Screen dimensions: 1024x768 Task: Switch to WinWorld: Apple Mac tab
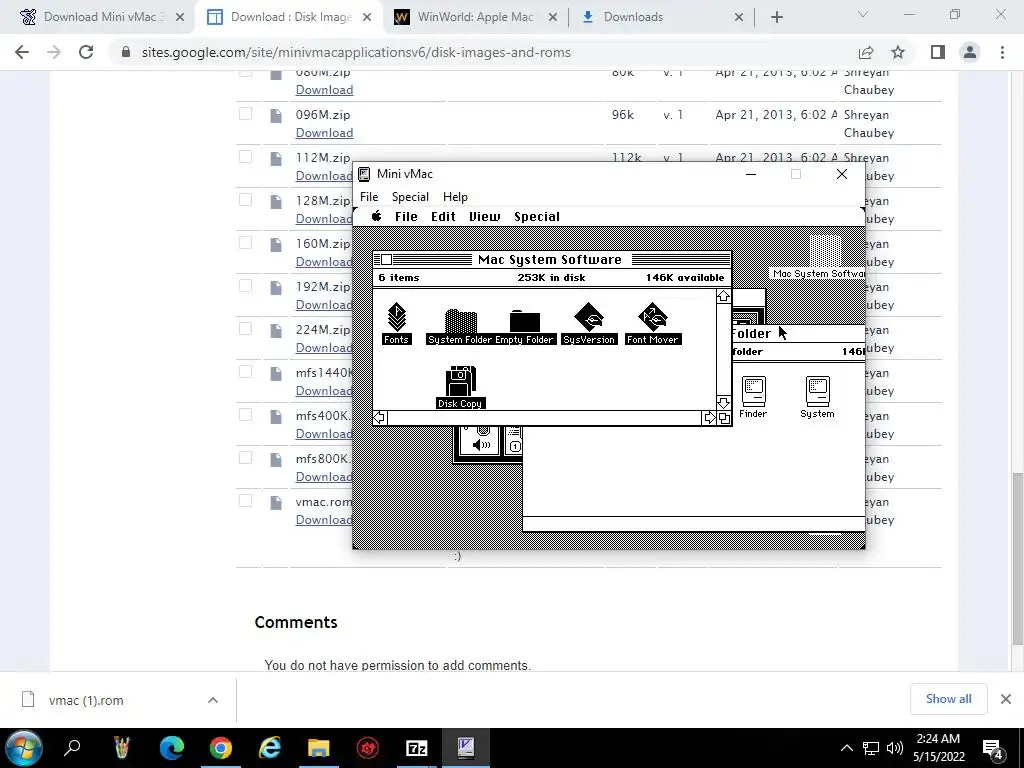tap(475, 17)
